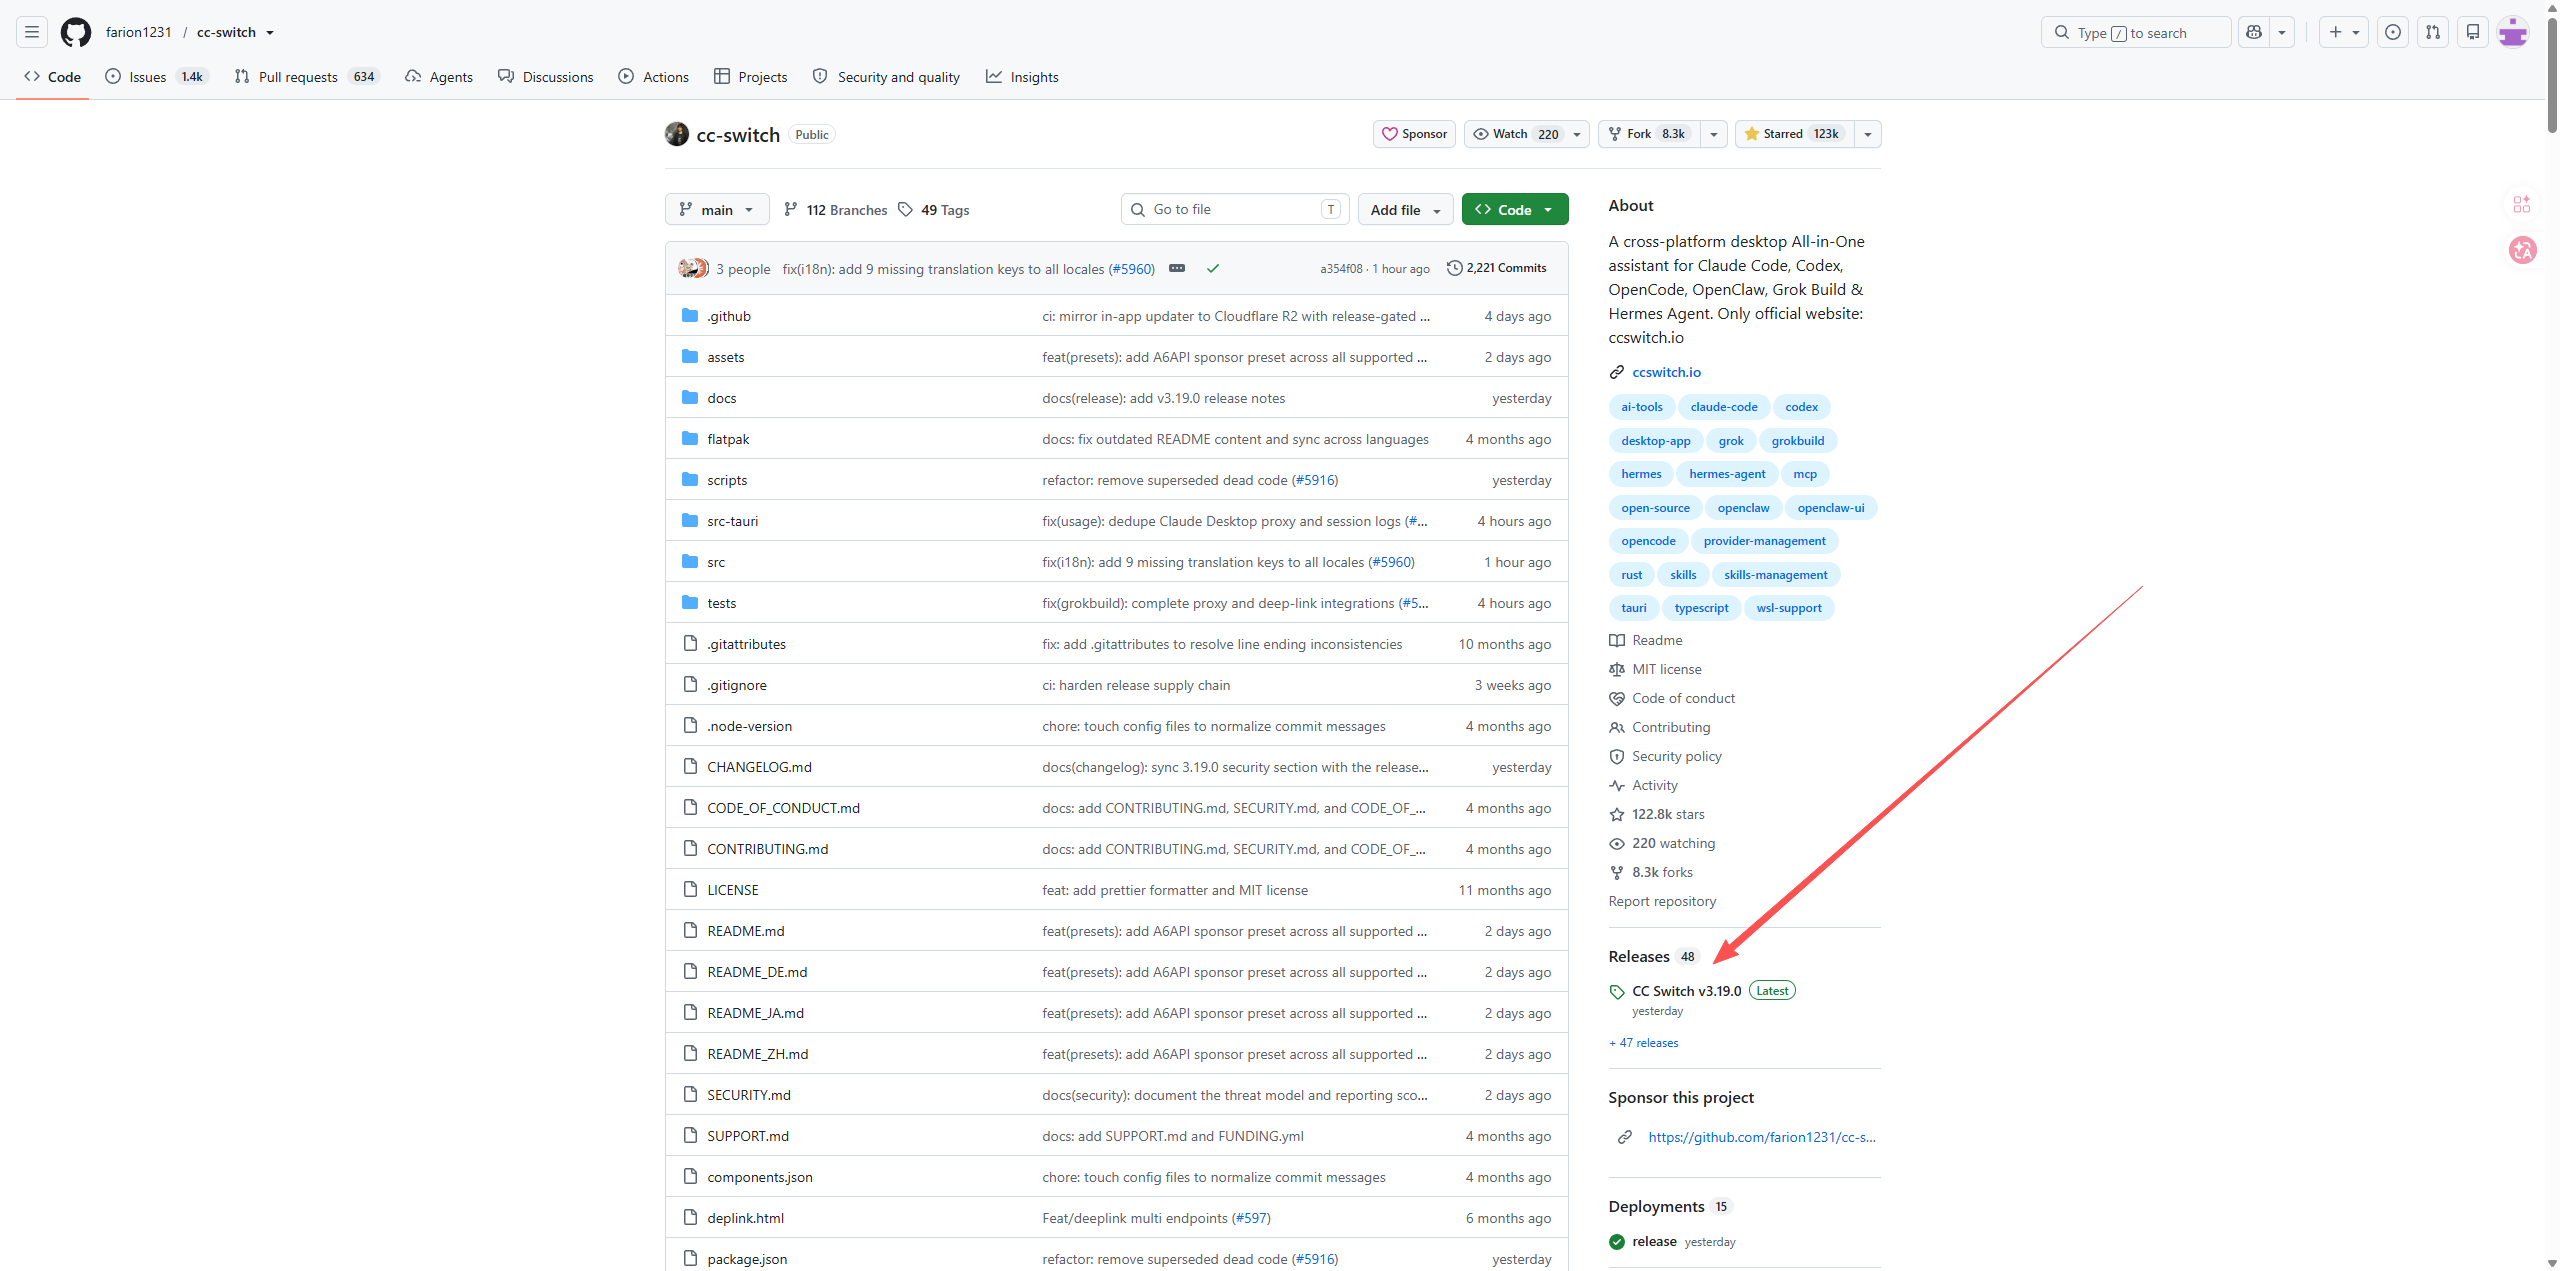Image resolution: width=2560 pixels, height=1271 pixels.
Task: Expand commit message ellipsis button
Action: (x=1177, y=268)
